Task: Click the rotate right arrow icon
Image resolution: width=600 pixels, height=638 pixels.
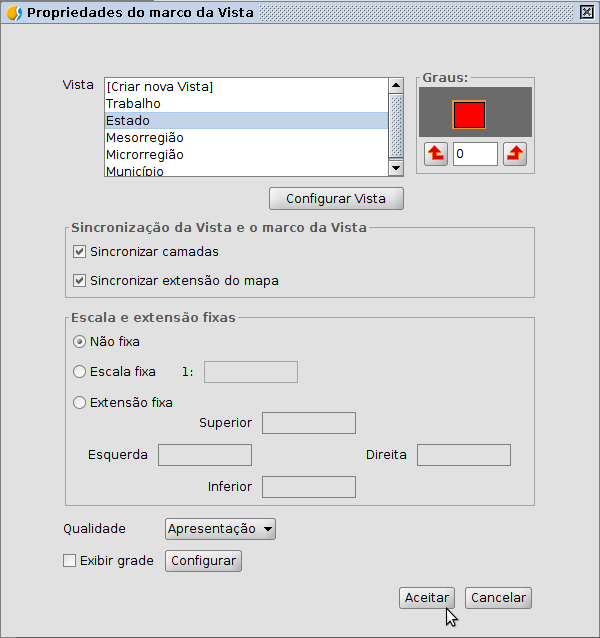Action: [514, 154]
